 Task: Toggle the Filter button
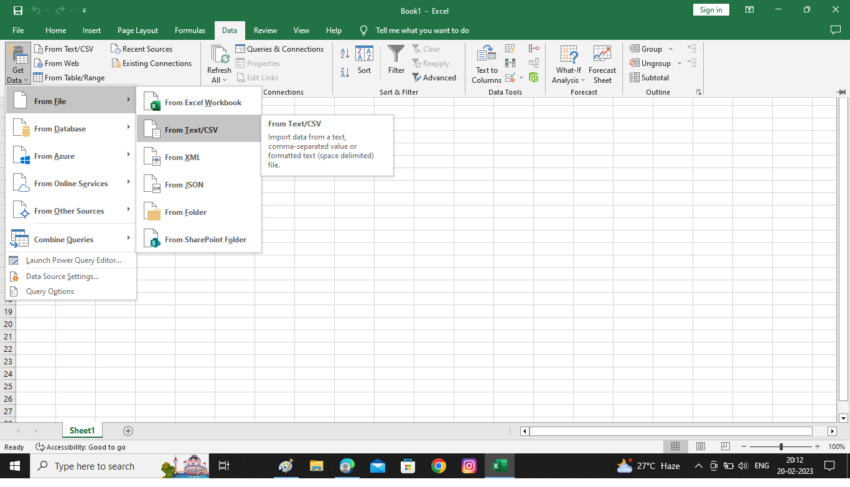(396, 60)
